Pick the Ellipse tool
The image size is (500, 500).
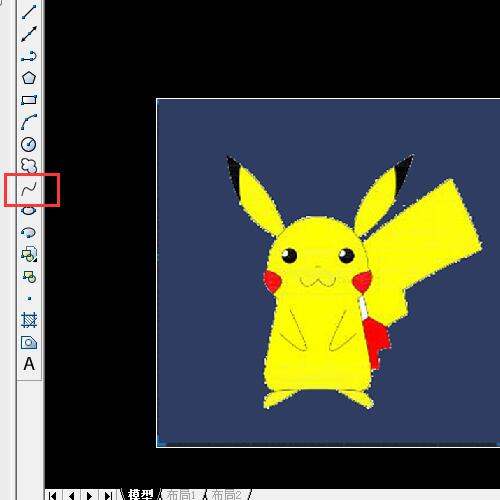pos(29,211)
